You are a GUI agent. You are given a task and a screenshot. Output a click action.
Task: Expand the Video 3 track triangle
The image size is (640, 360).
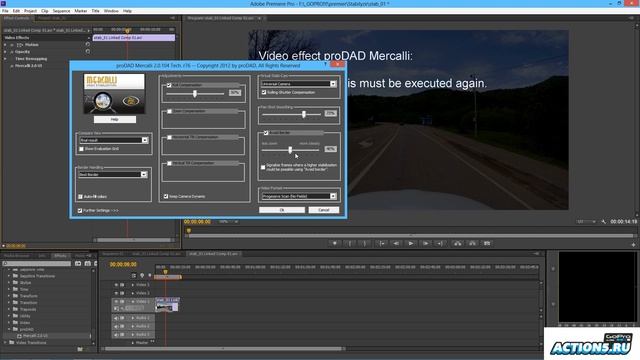click(133, 285)
